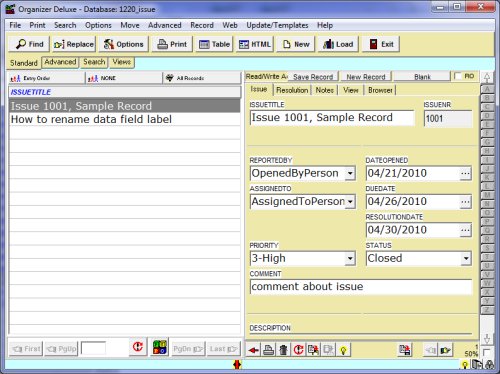Click the New Record button
The width and height of the screenshot is (500, 374).
[x=366, y=77]
